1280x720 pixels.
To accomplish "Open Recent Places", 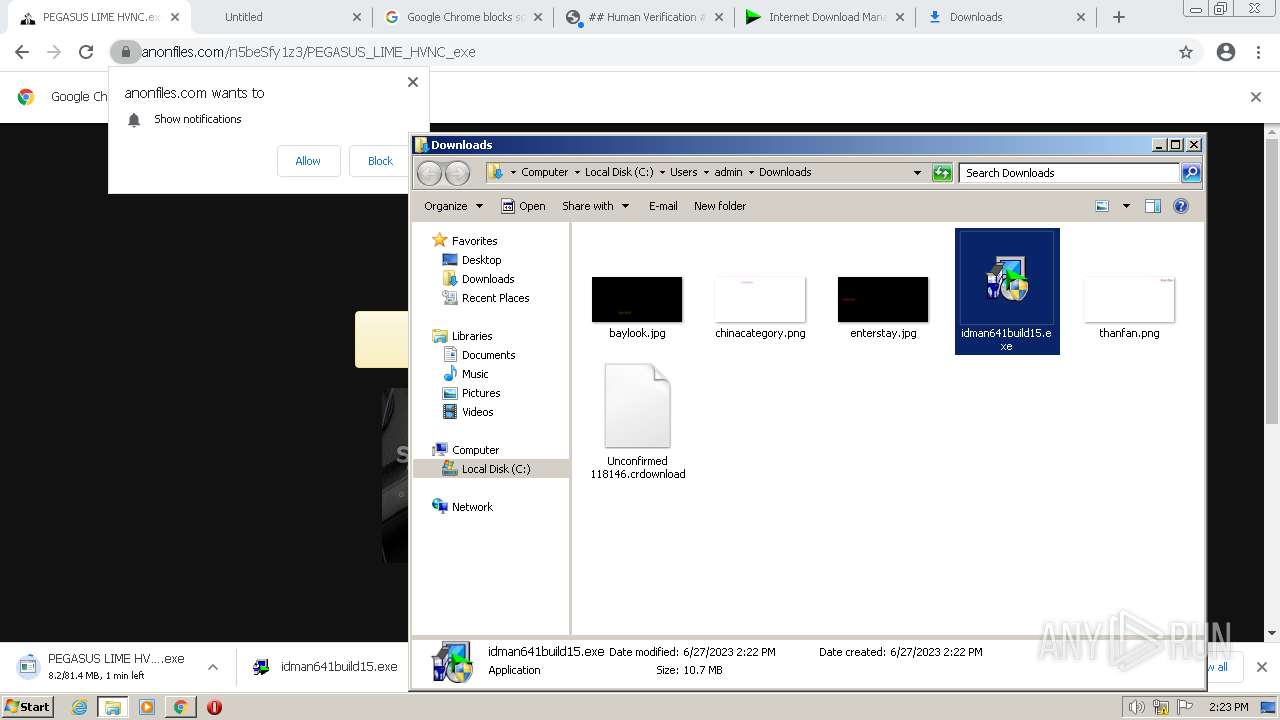I will (495, 298).
